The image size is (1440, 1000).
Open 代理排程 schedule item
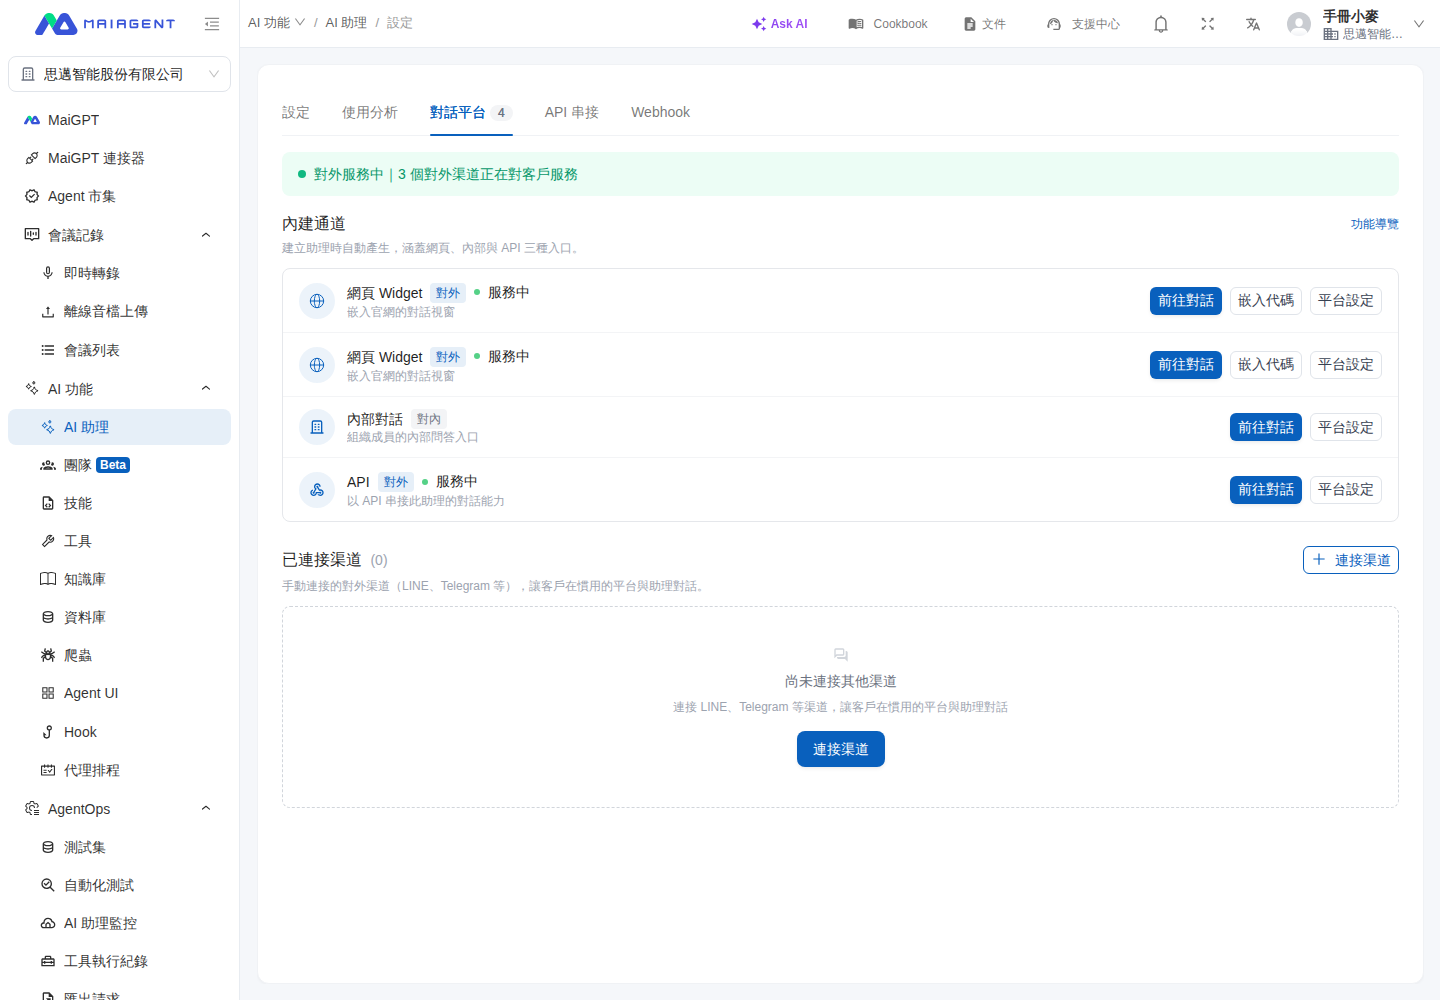119,770
